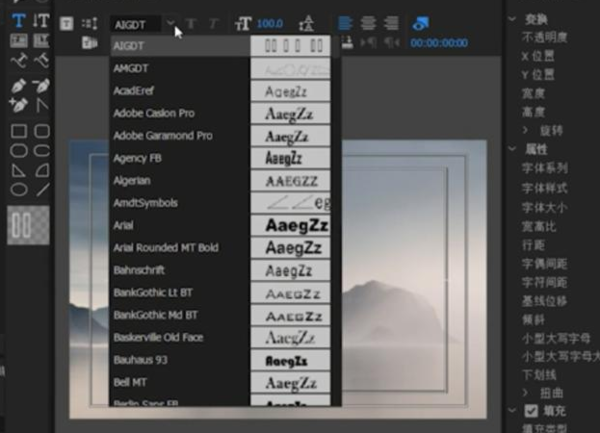Viewport: 600px width, 433px height.
Task: Open the Templates icon below Roll/Crawl
Action: pos(89,42)
